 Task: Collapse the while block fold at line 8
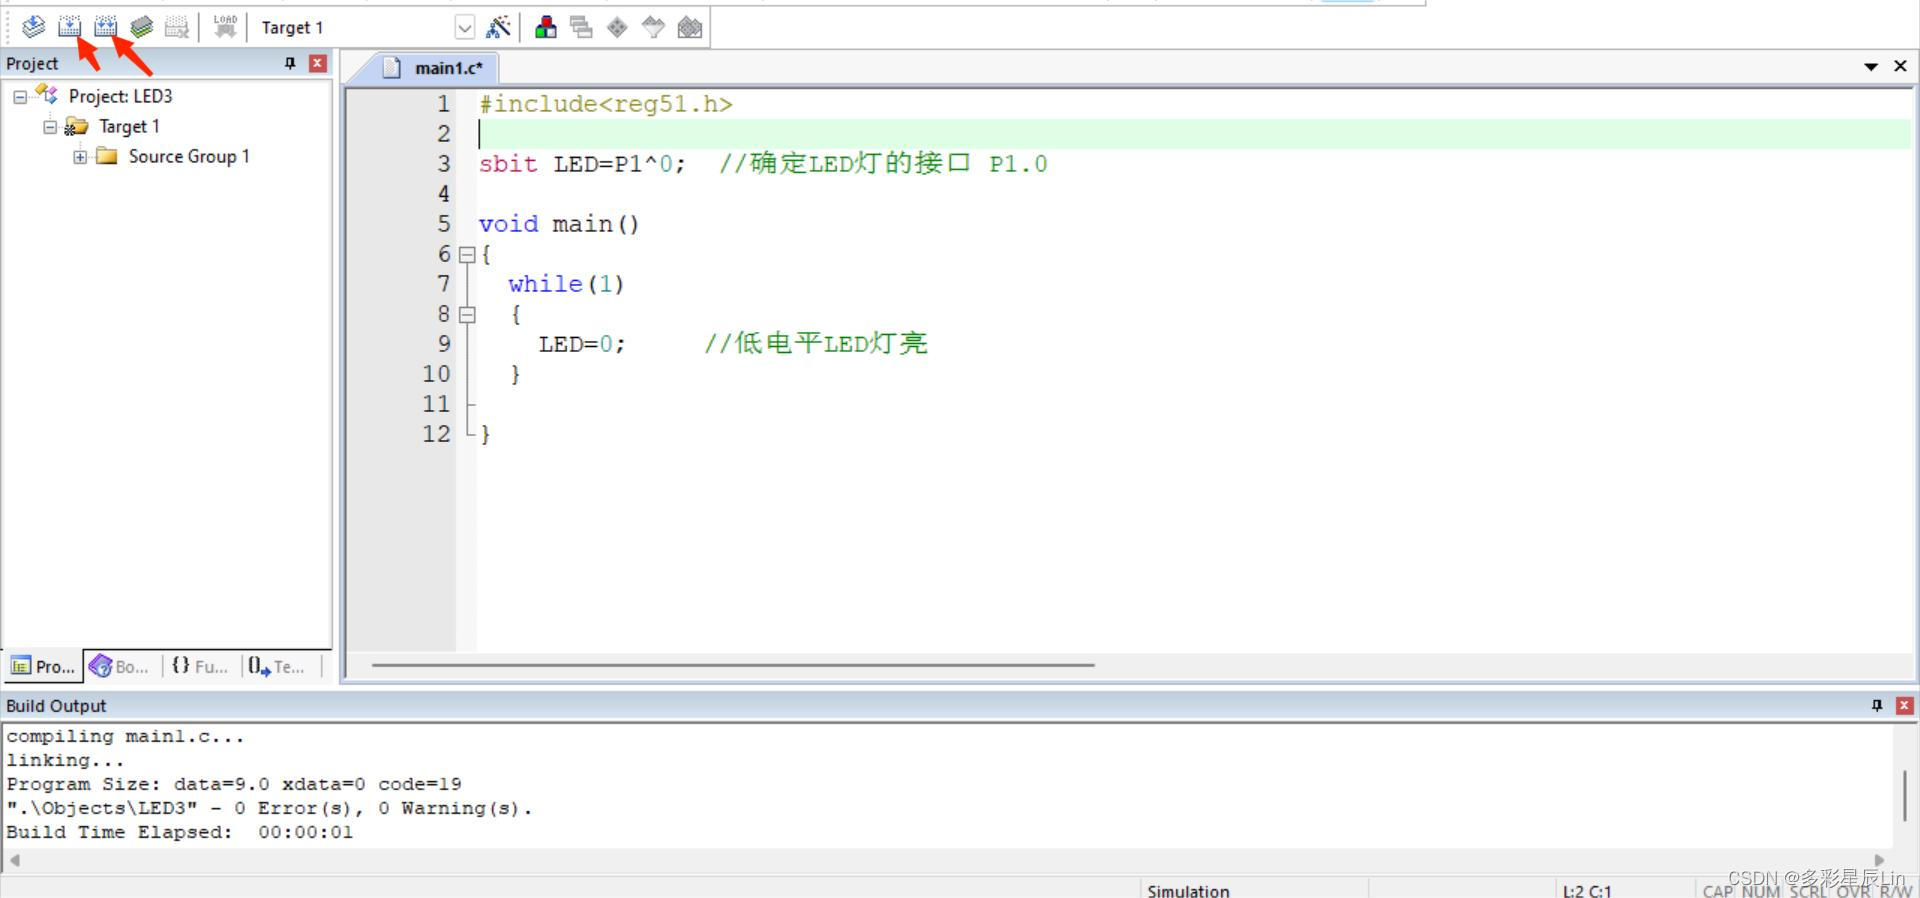pyautogui.click(x=466, y=315)
